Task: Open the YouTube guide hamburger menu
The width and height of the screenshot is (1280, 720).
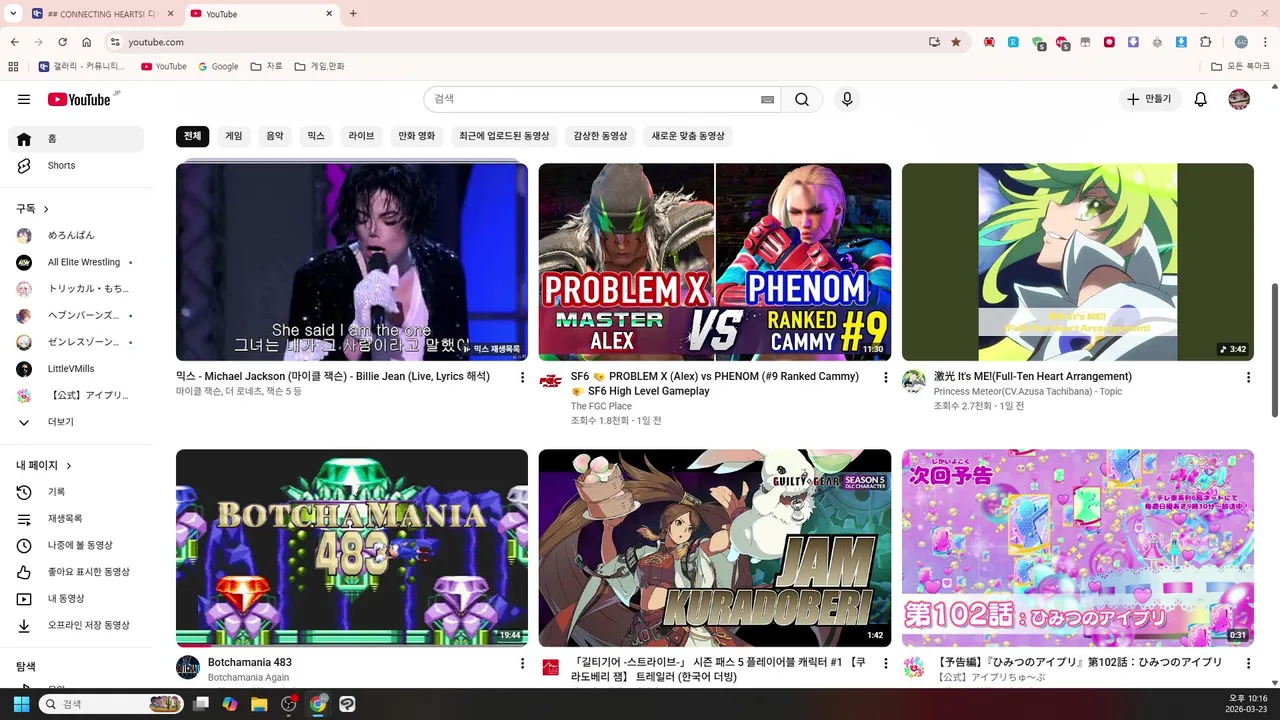Action: 24,99
